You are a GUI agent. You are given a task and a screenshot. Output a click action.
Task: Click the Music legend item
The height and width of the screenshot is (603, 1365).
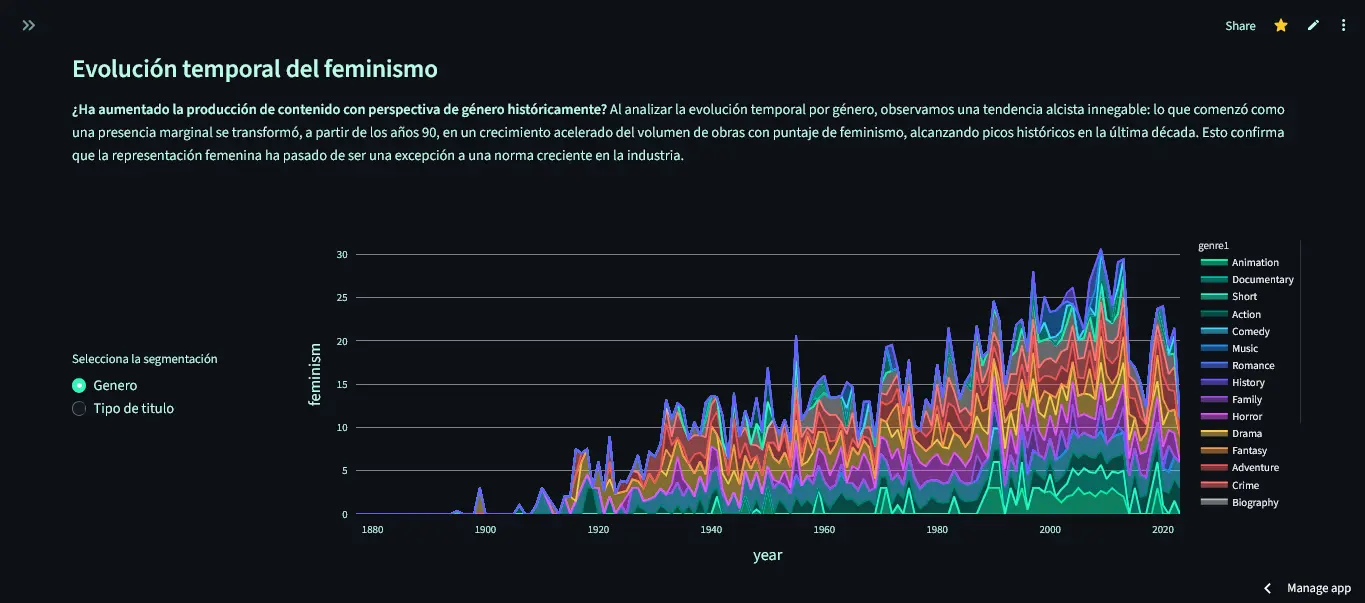click(1244, 348)
